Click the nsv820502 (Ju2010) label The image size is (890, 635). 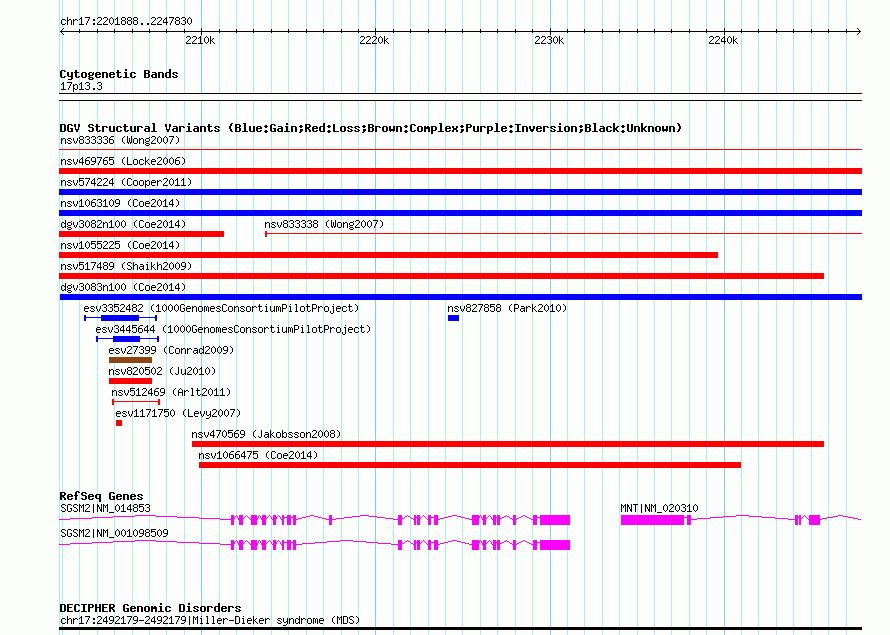(x=162, y=371)
